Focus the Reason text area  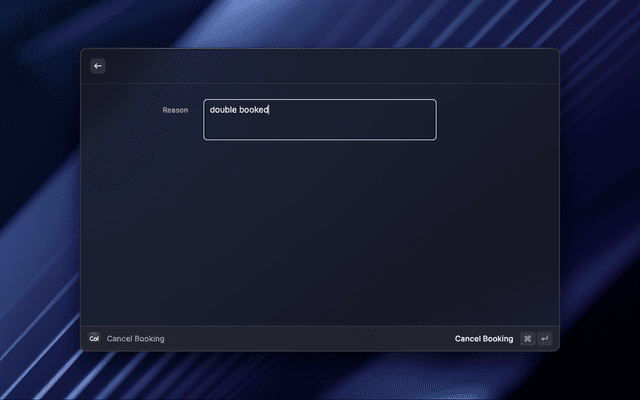point(319,120)
